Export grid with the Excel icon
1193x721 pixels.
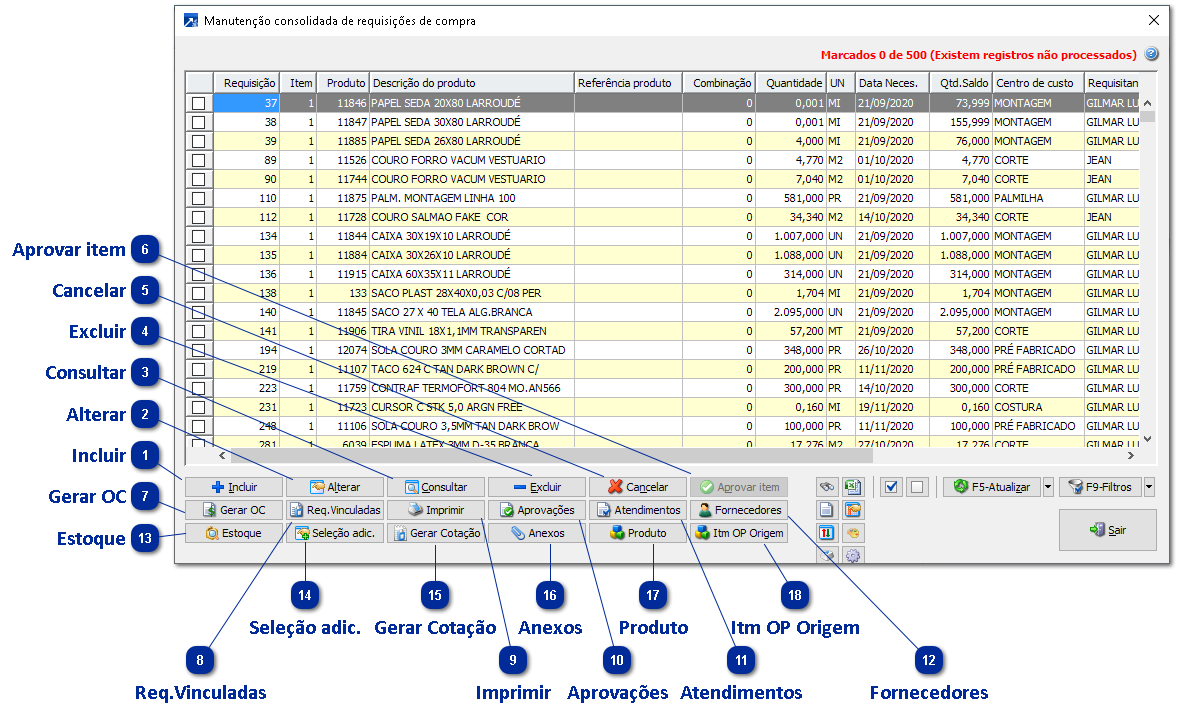pos(853,487)
